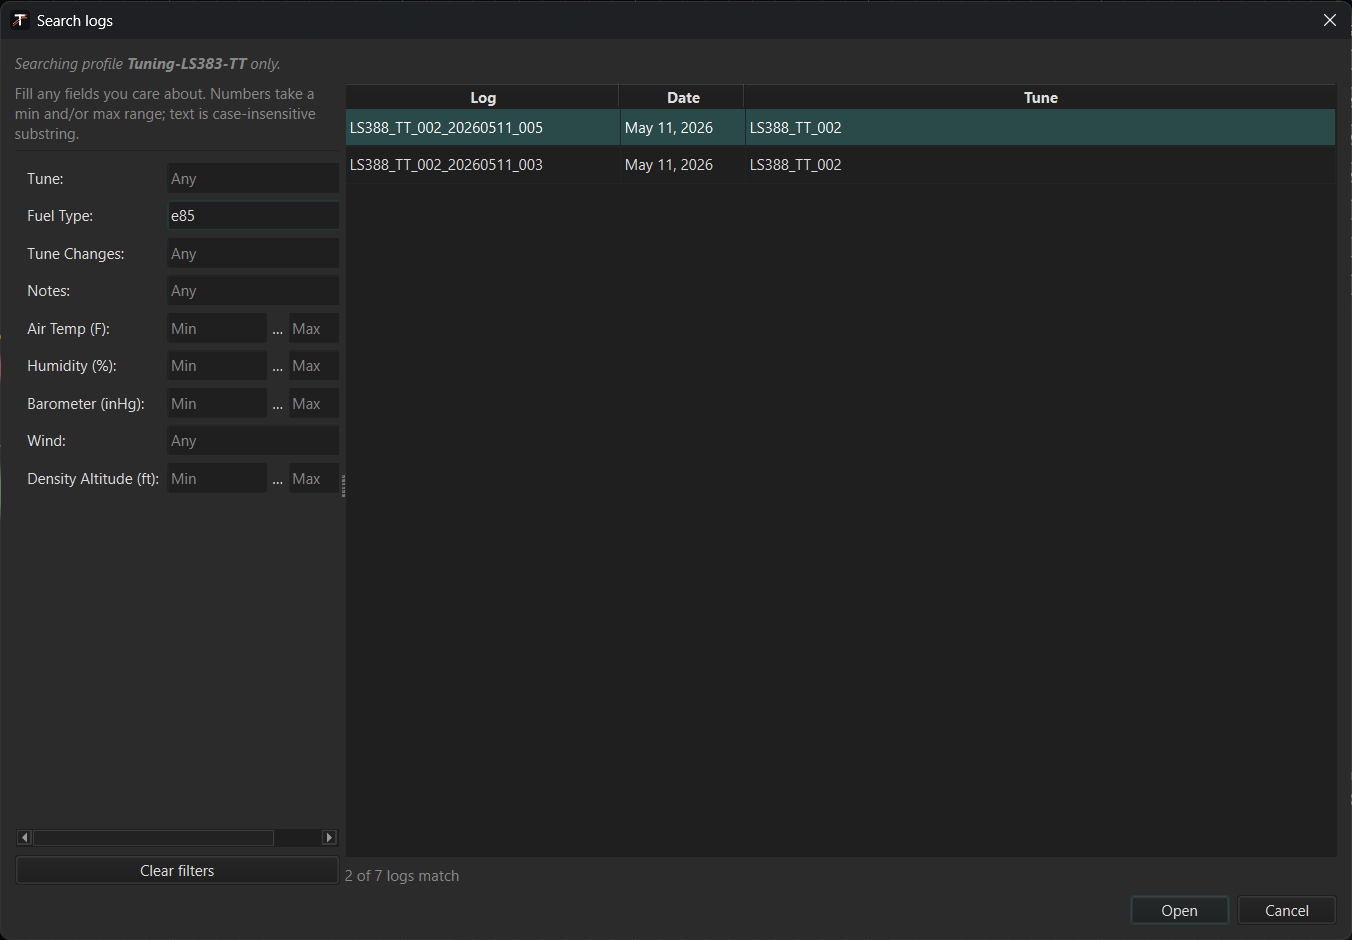Viewport: 1352px width, 940px height.
Task: Click the Tune filter input field
Action: tap(253, 179)
